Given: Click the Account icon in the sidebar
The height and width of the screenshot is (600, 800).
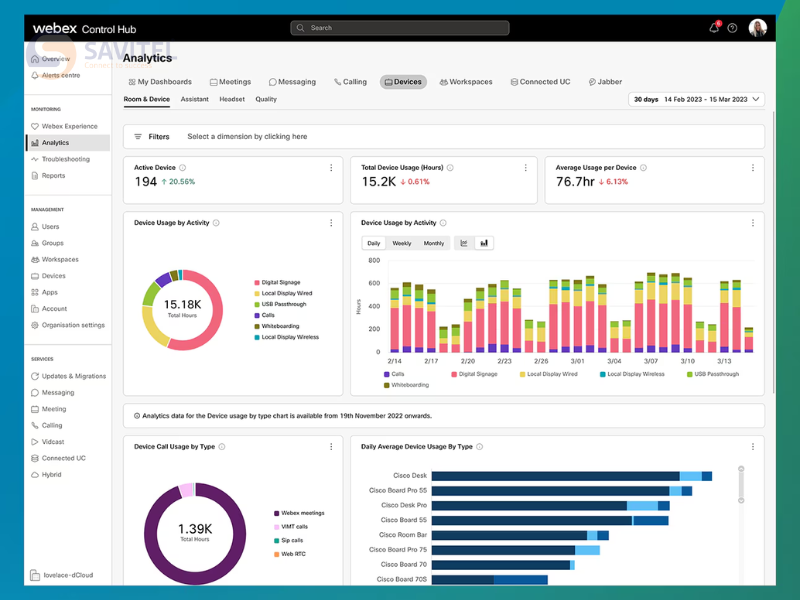Looking at the screenshot, I should [35, 309].
